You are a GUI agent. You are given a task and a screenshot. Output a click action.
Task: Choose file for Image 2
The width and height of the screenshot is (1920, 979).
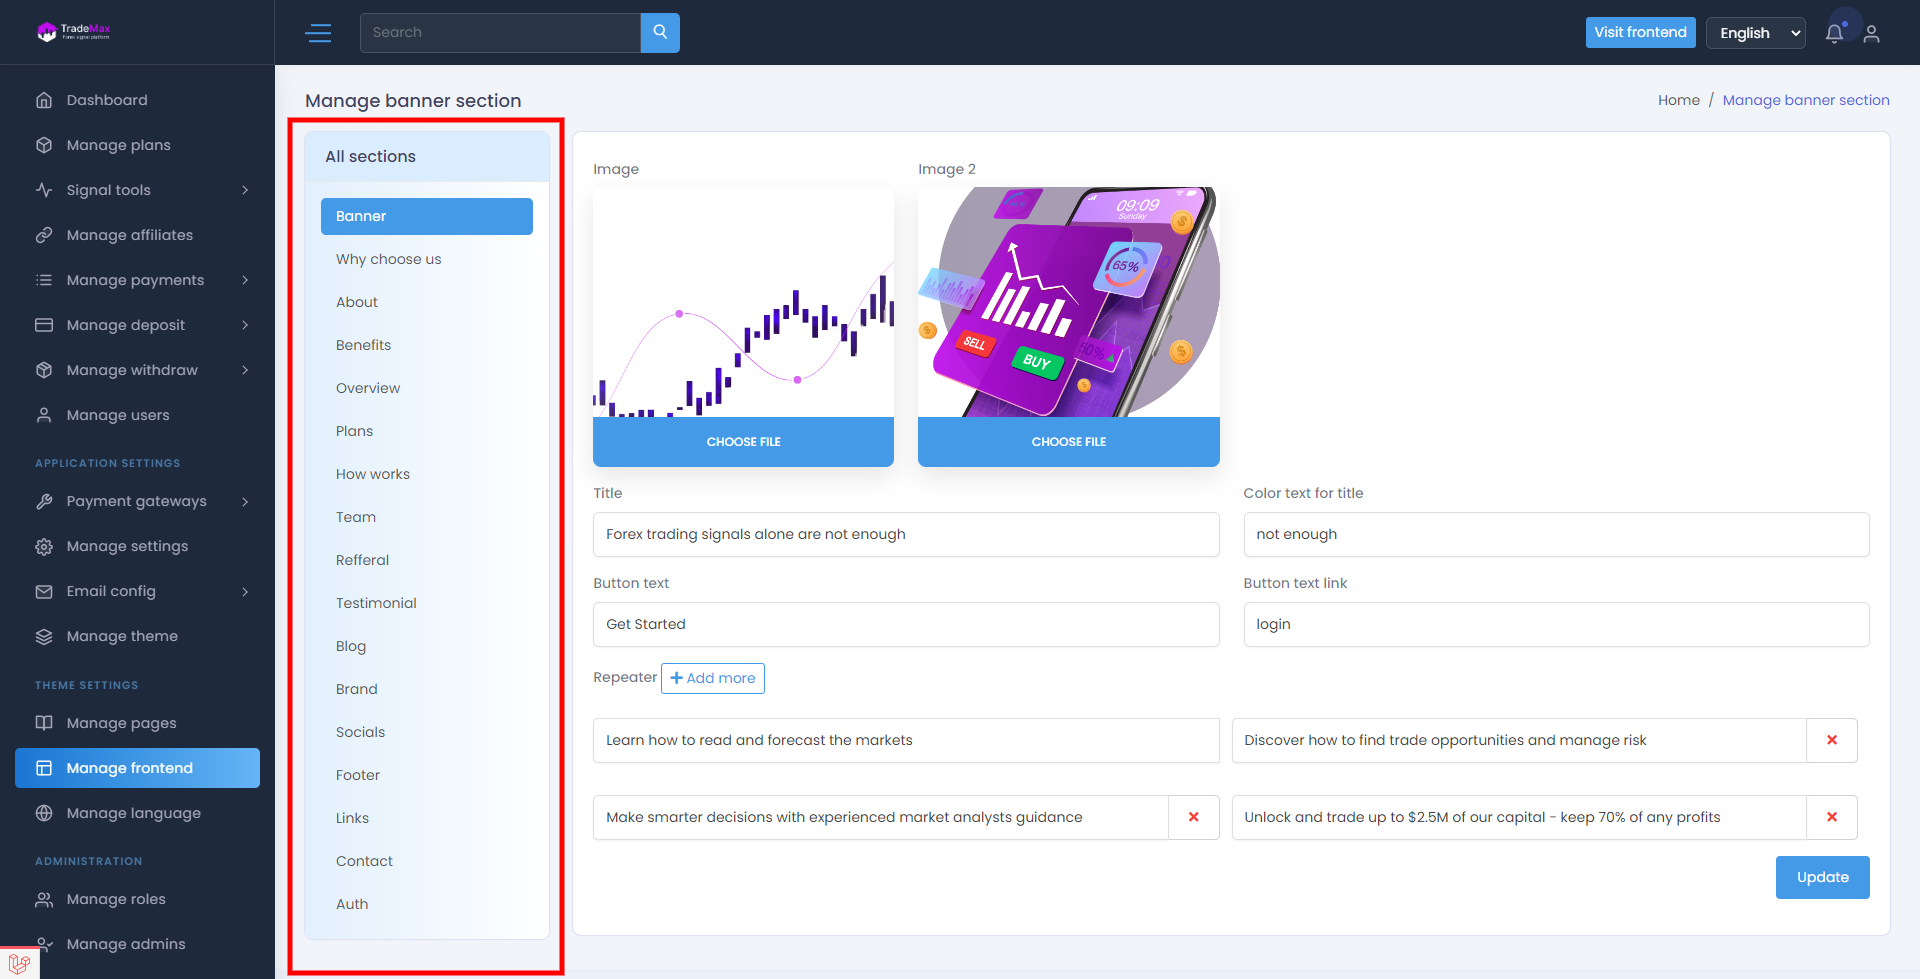(x=1068, y=441)
